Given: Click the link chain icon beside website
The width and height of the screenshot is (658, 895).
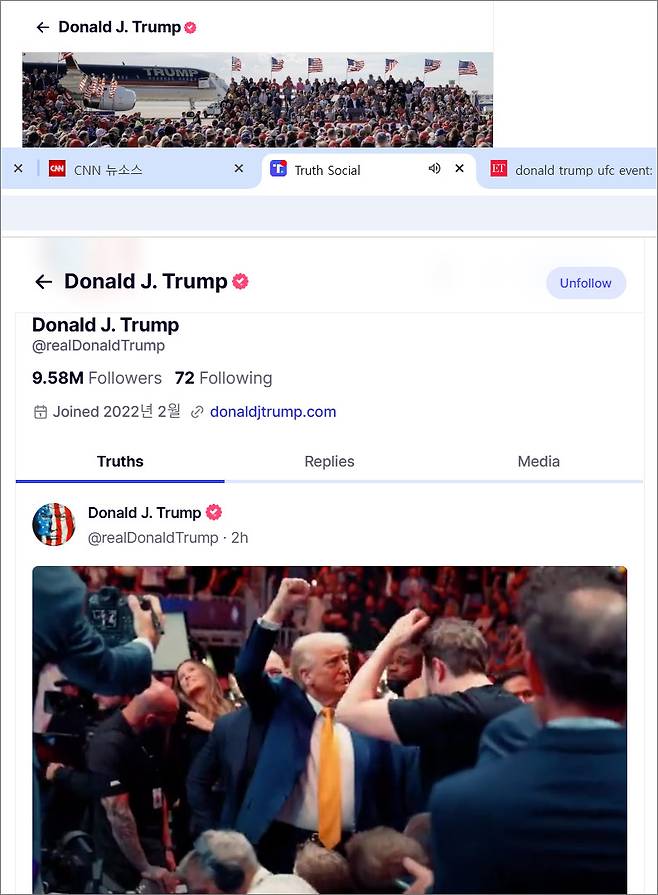Looking at the screenshot, I should 197,412.
